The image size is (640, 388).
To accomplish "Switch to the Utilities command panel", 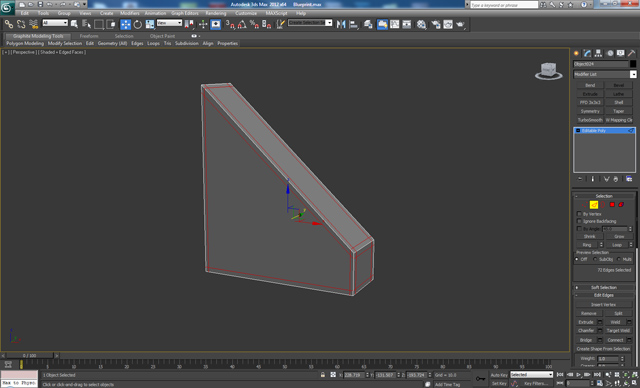I will (631, 53).
